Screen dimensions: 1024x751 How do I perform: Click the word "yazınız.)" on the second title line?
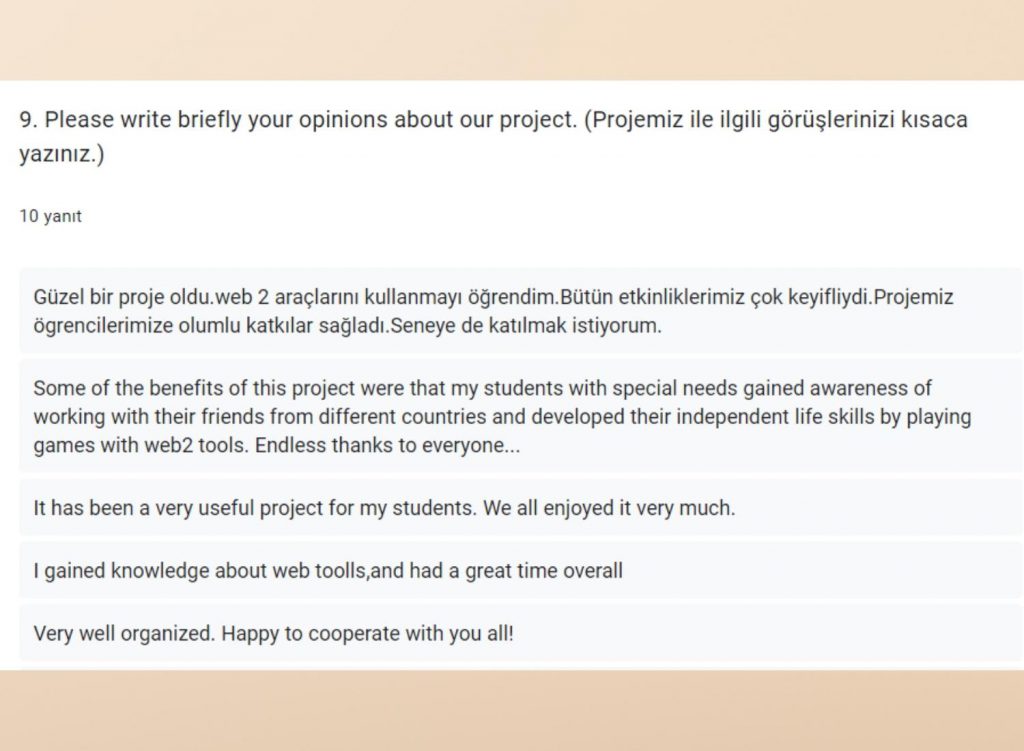tap(62, 156)
